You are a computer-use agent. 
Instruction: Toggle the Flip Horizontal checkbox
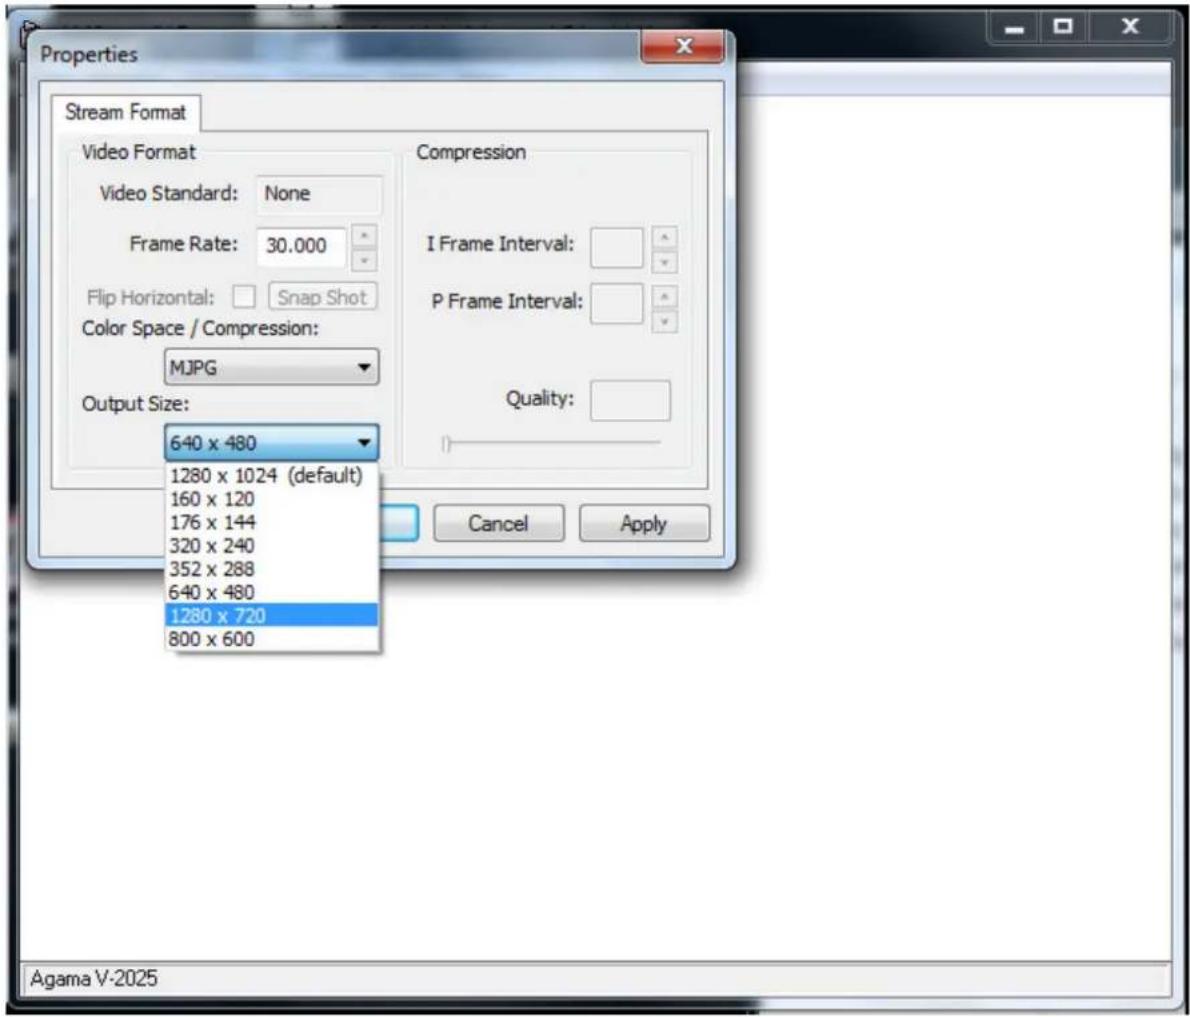pos(244,297)
